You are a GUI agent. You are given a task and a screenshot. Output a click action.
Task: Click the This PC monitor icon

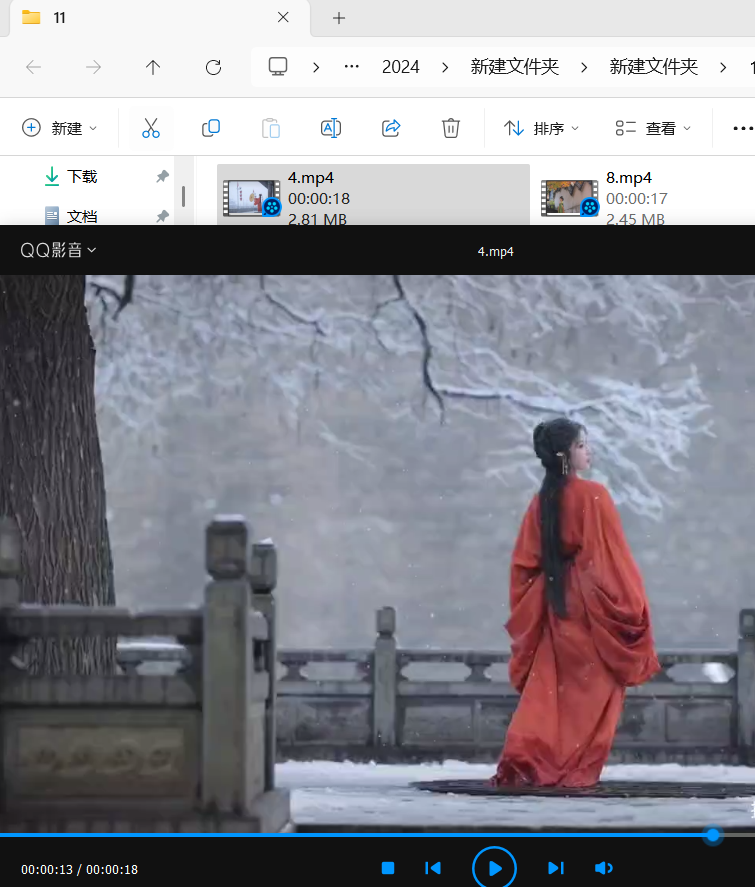278,67
